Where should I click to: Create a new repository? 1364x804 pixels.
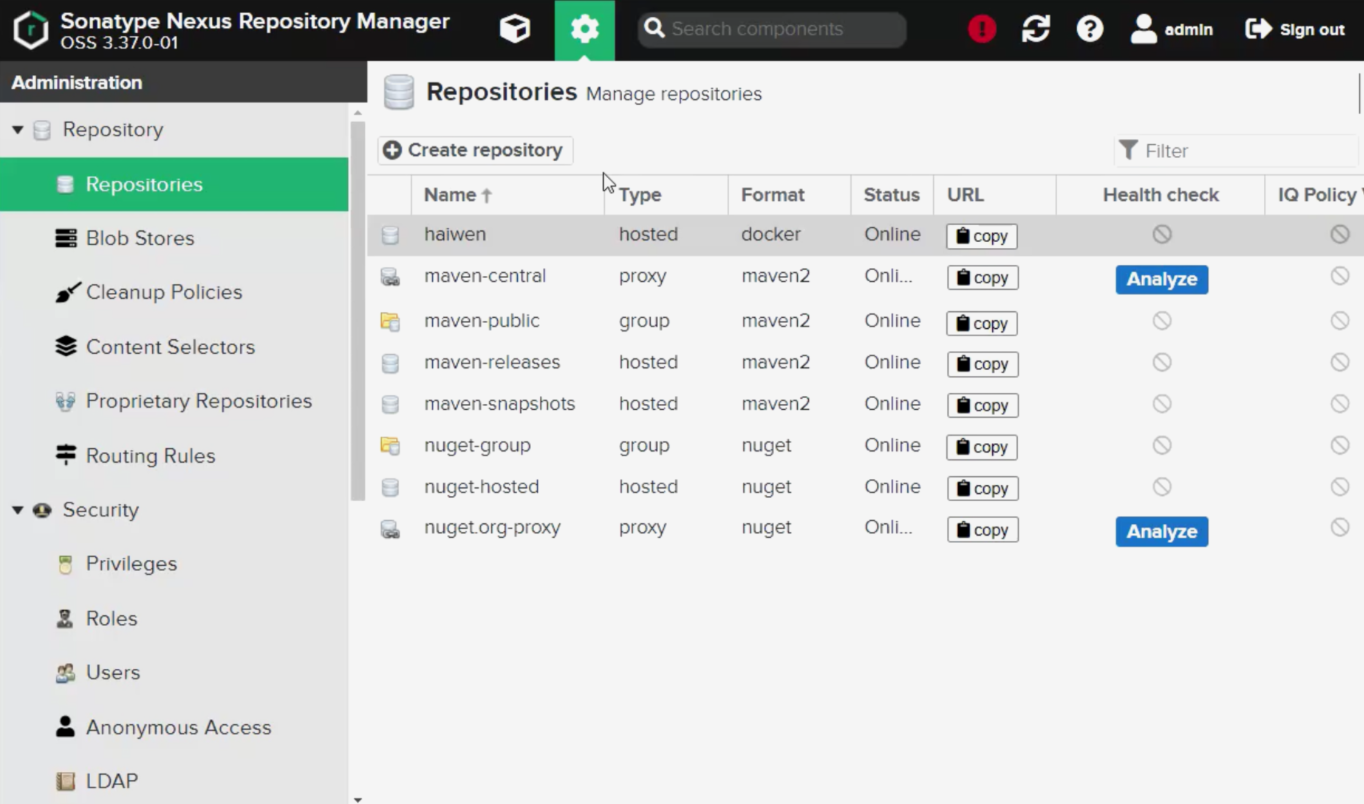(x=475, y=150)
